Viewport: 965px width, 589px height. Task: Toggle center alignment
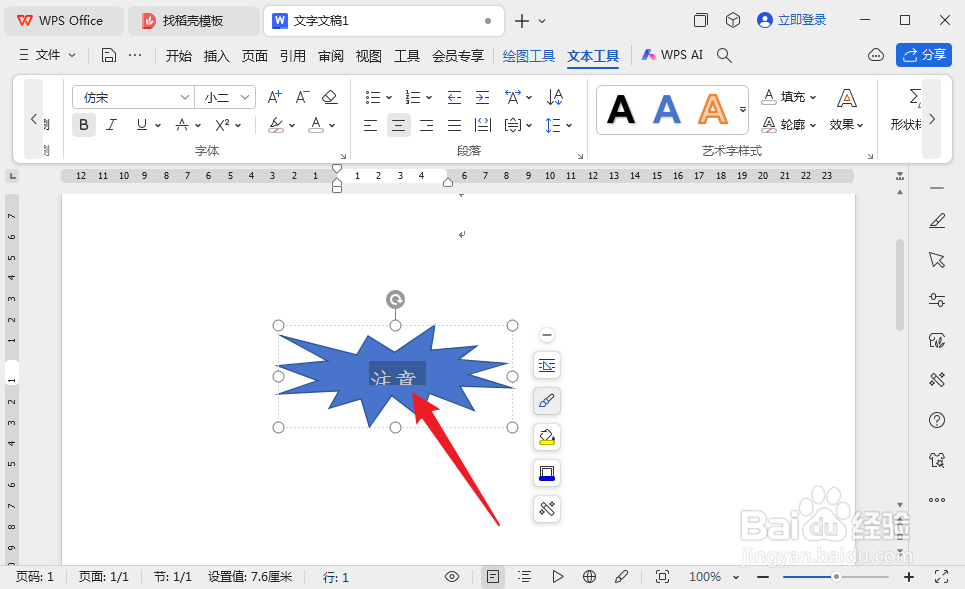(x=399, y=126)
